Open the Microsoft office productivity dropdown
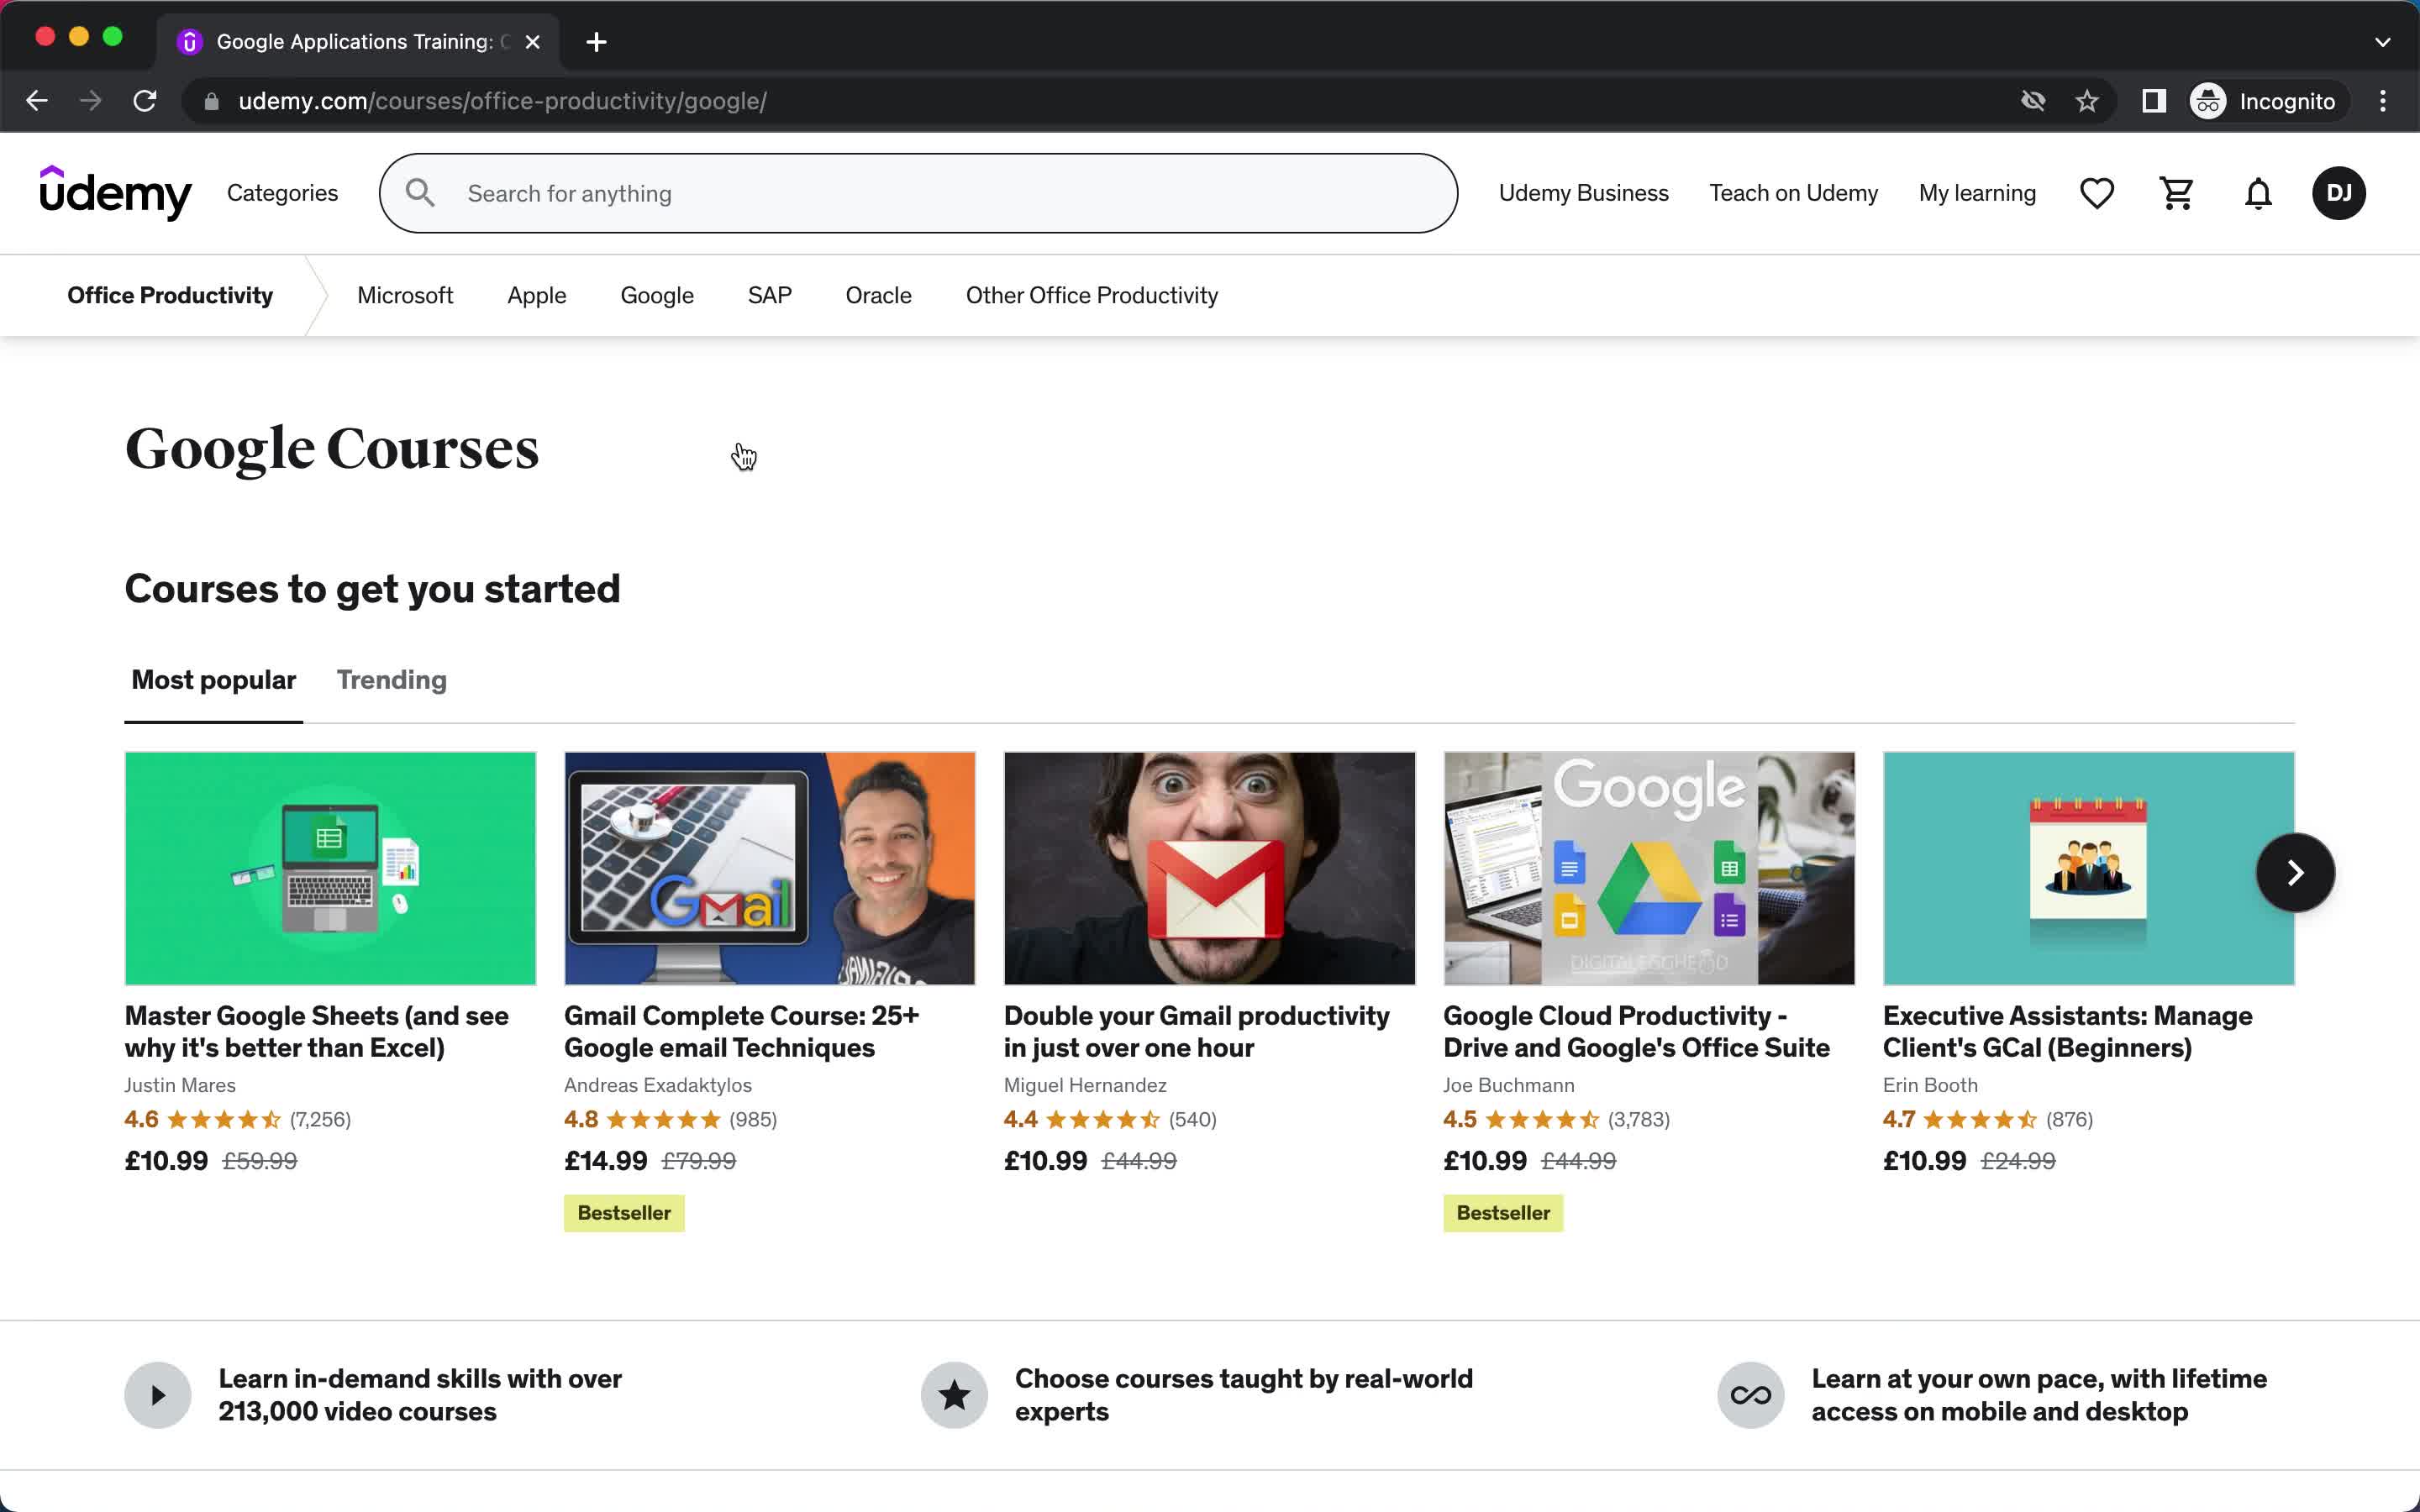 (x=402, y=294)
